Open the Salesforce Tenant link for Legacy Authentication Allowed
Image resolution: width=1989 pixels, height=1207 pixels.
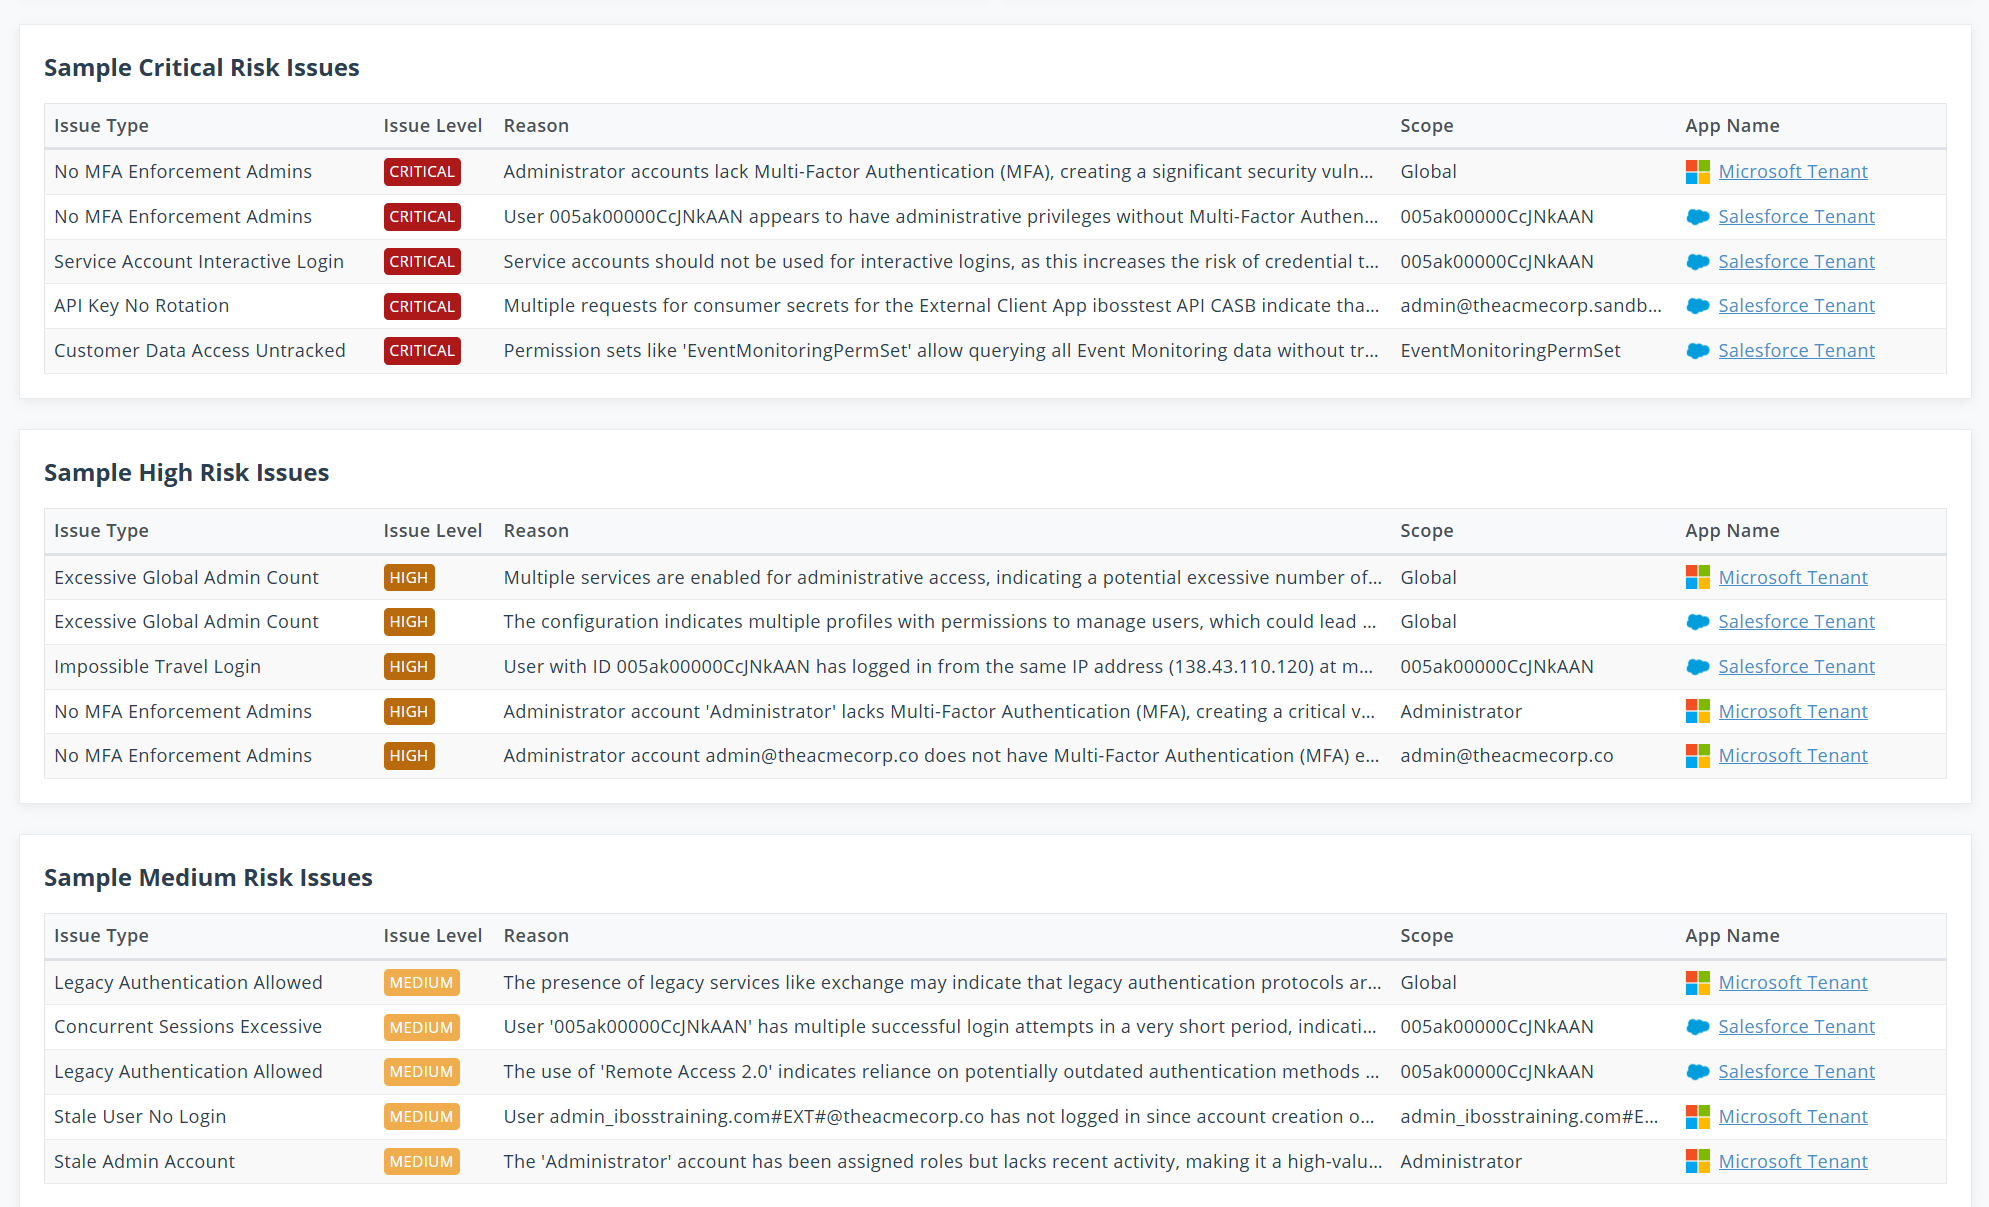click(x=1796, y=1071)
